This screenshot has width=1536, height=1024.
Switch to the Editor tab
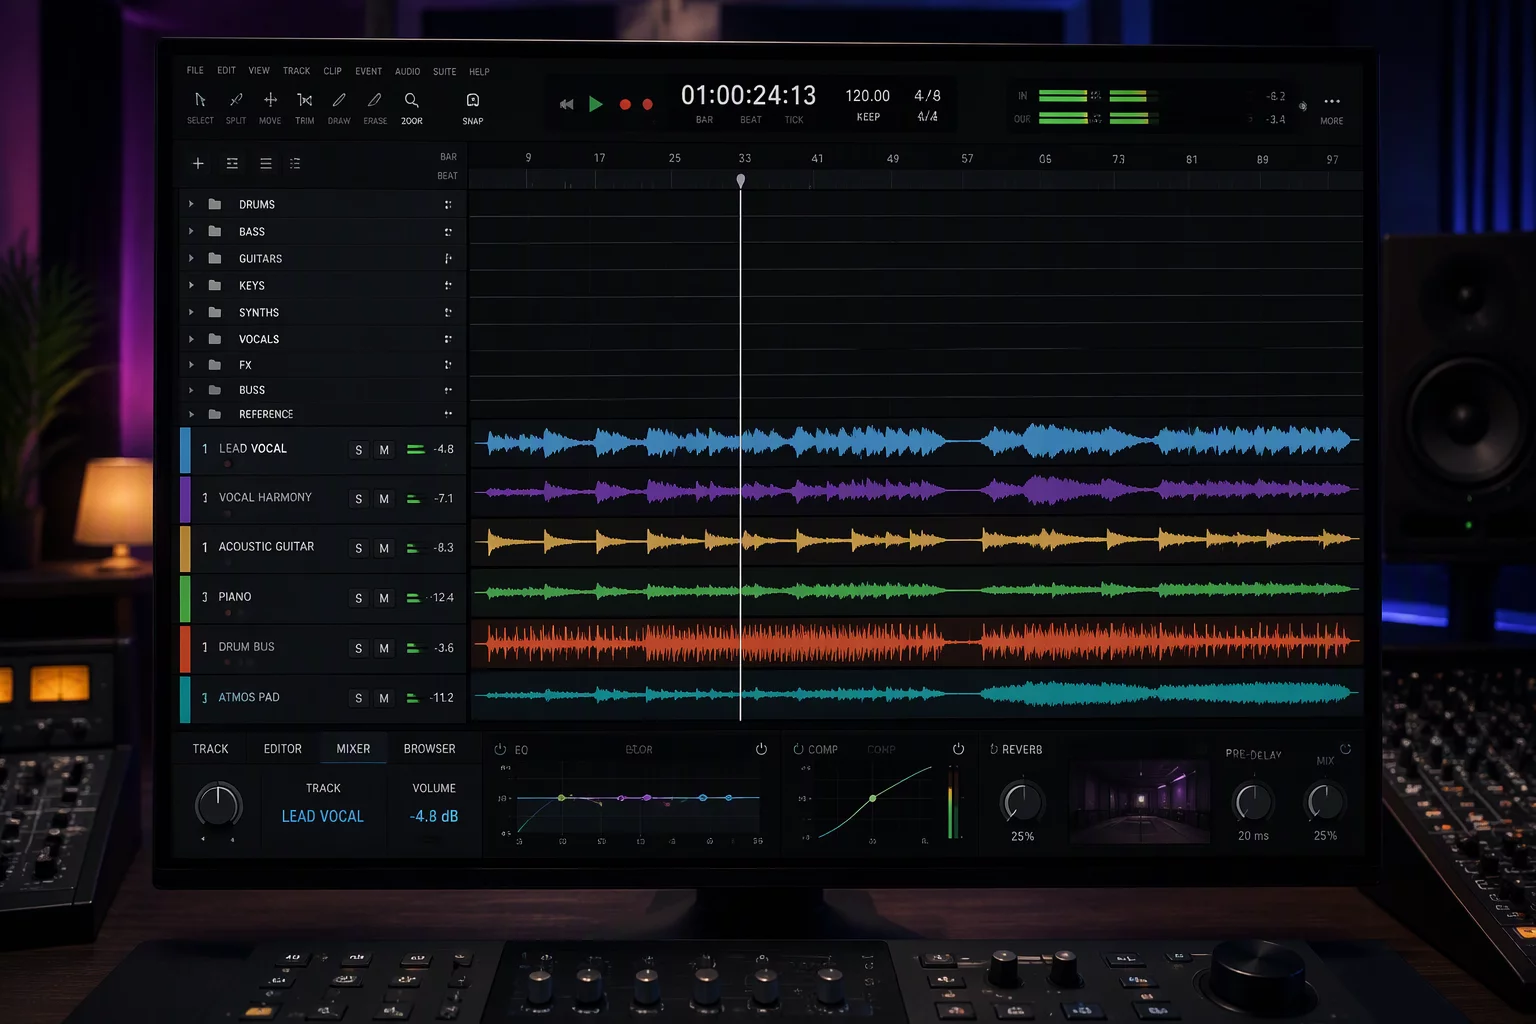pos(283,749)
